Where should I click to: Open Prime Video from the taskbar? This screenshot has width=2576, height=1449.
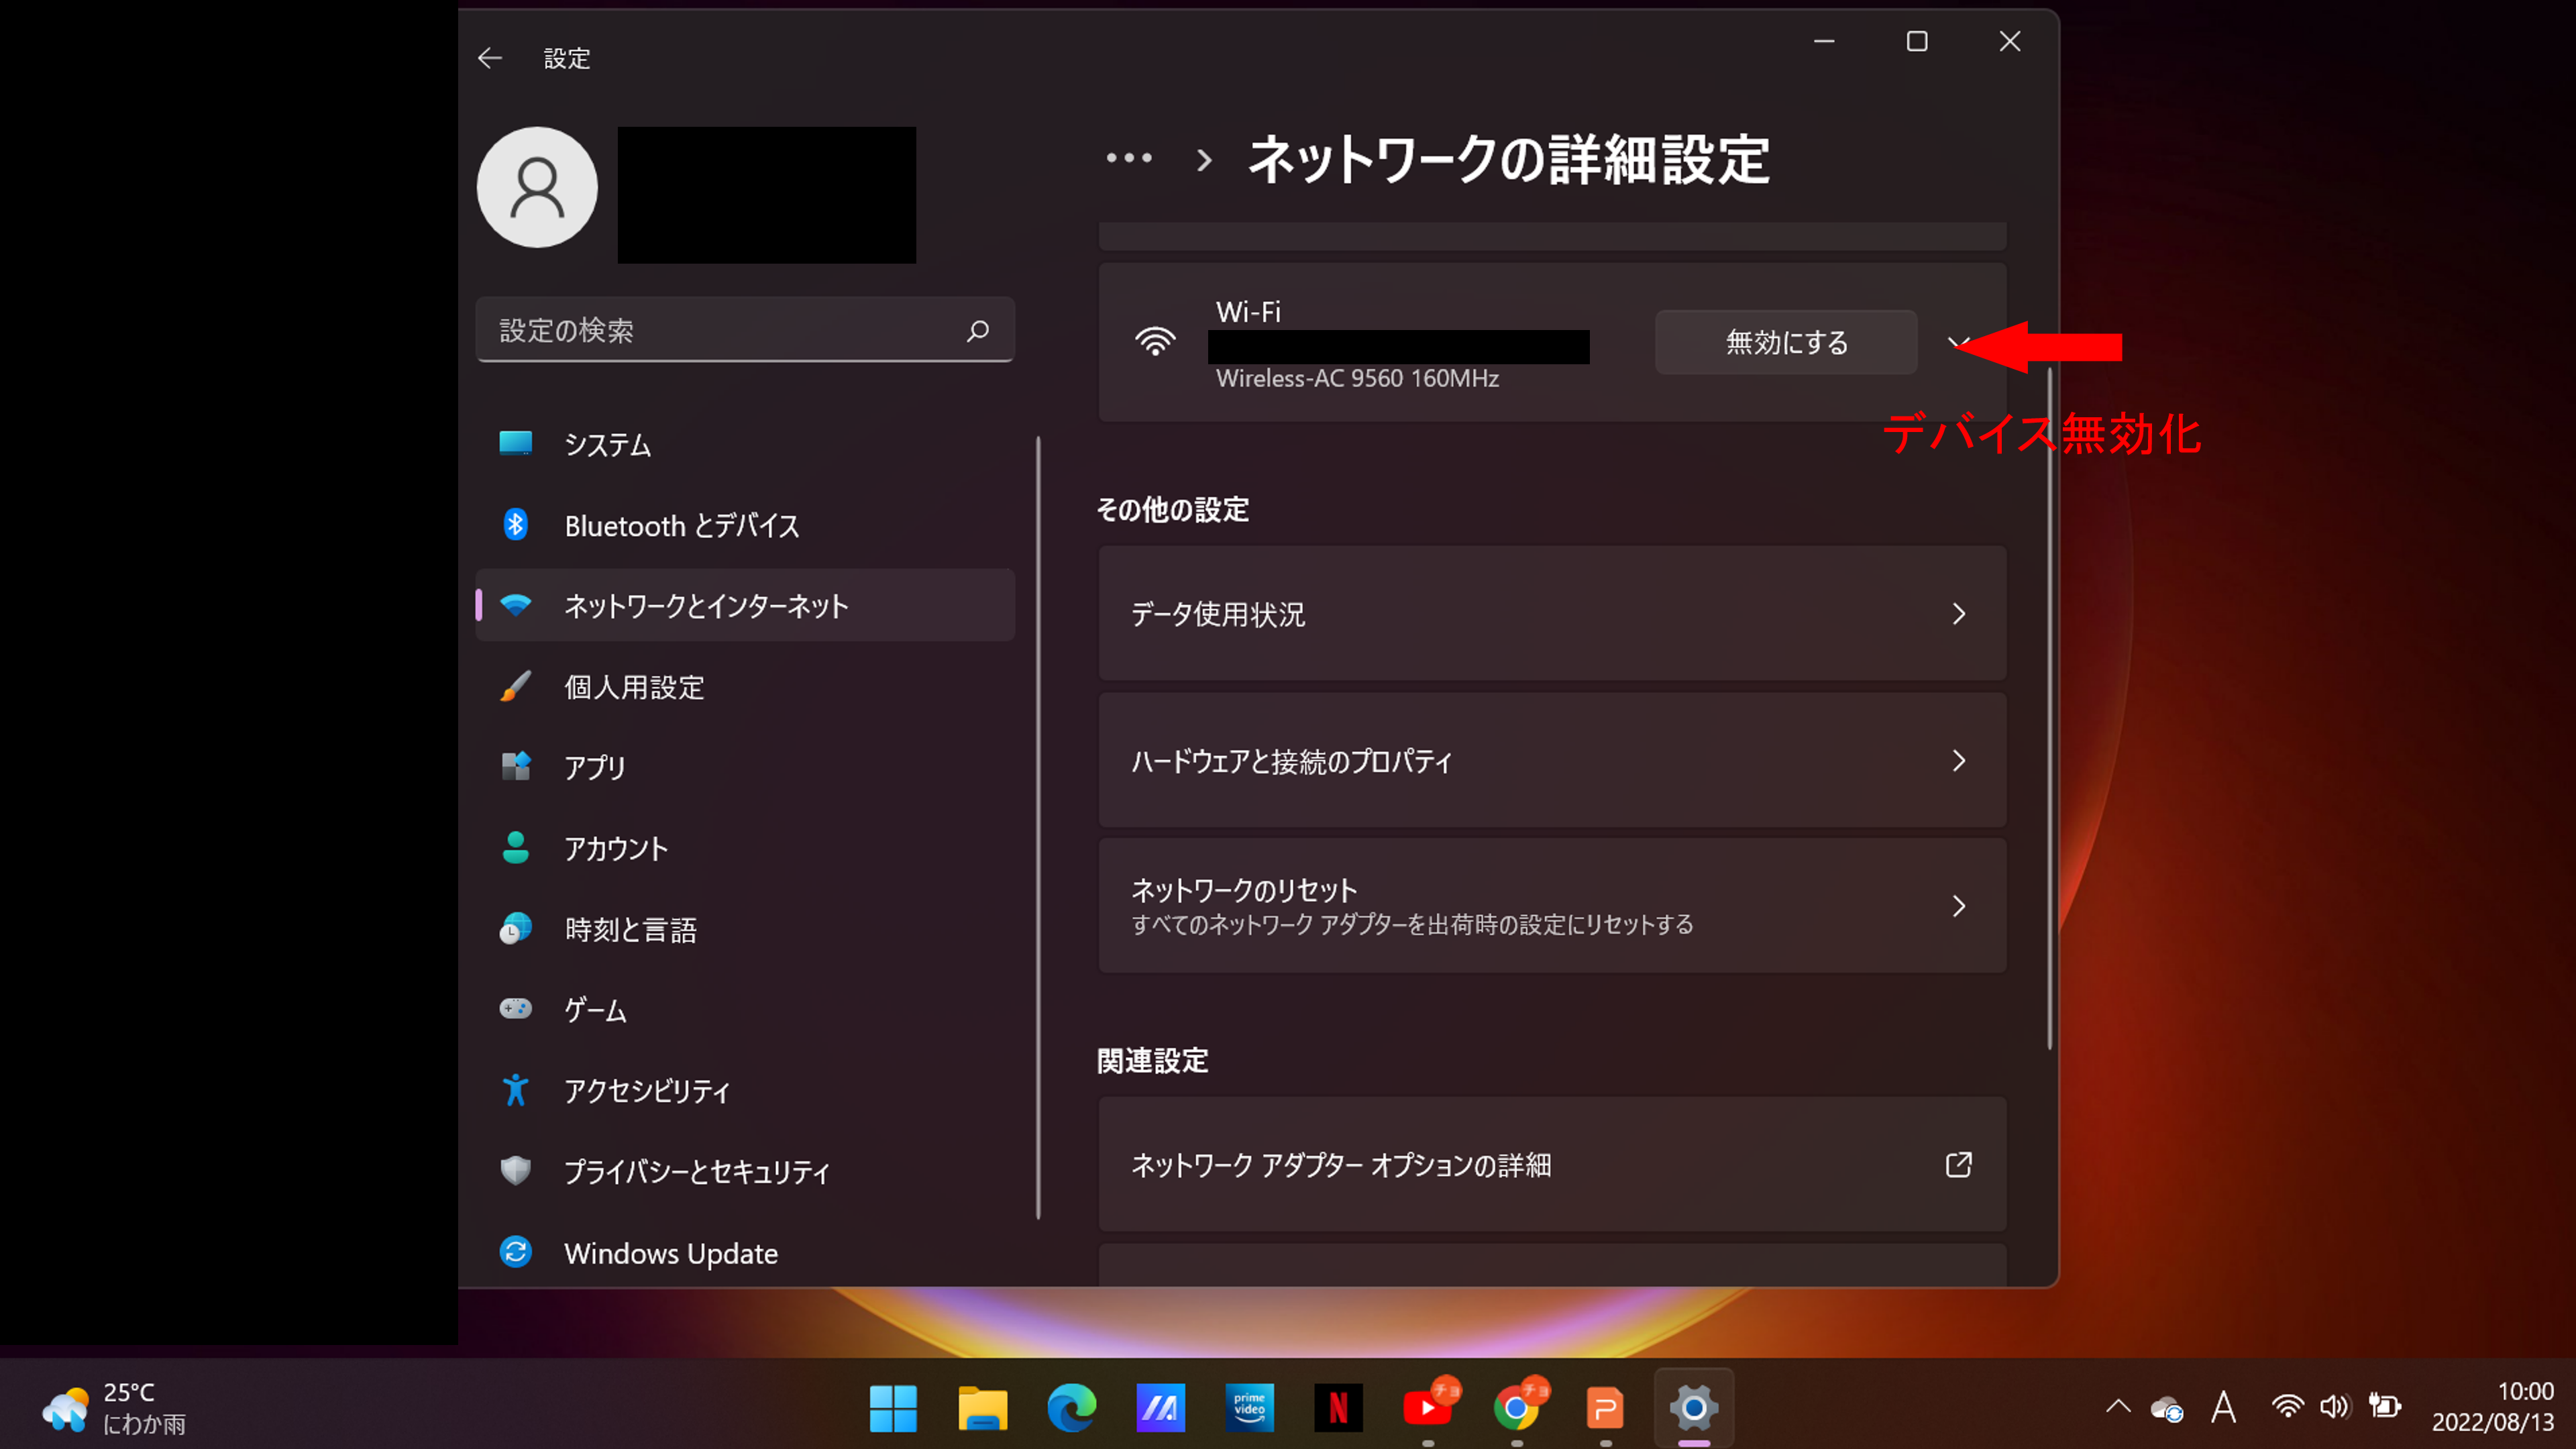pos(1249,1407)
